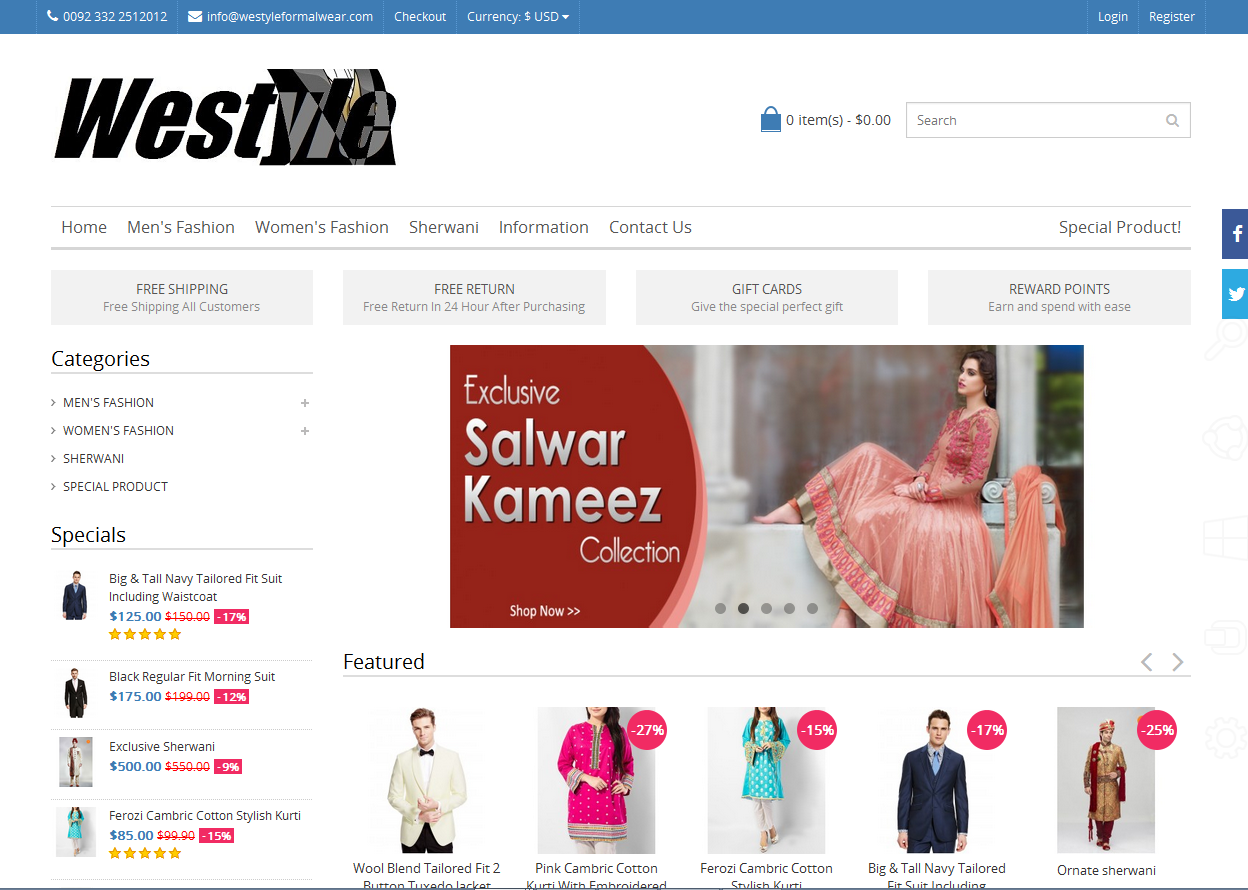Screen dimensions: 1248x890
Task: Click black morning suit thumbnail in Specials
Action: click(75, 693)
